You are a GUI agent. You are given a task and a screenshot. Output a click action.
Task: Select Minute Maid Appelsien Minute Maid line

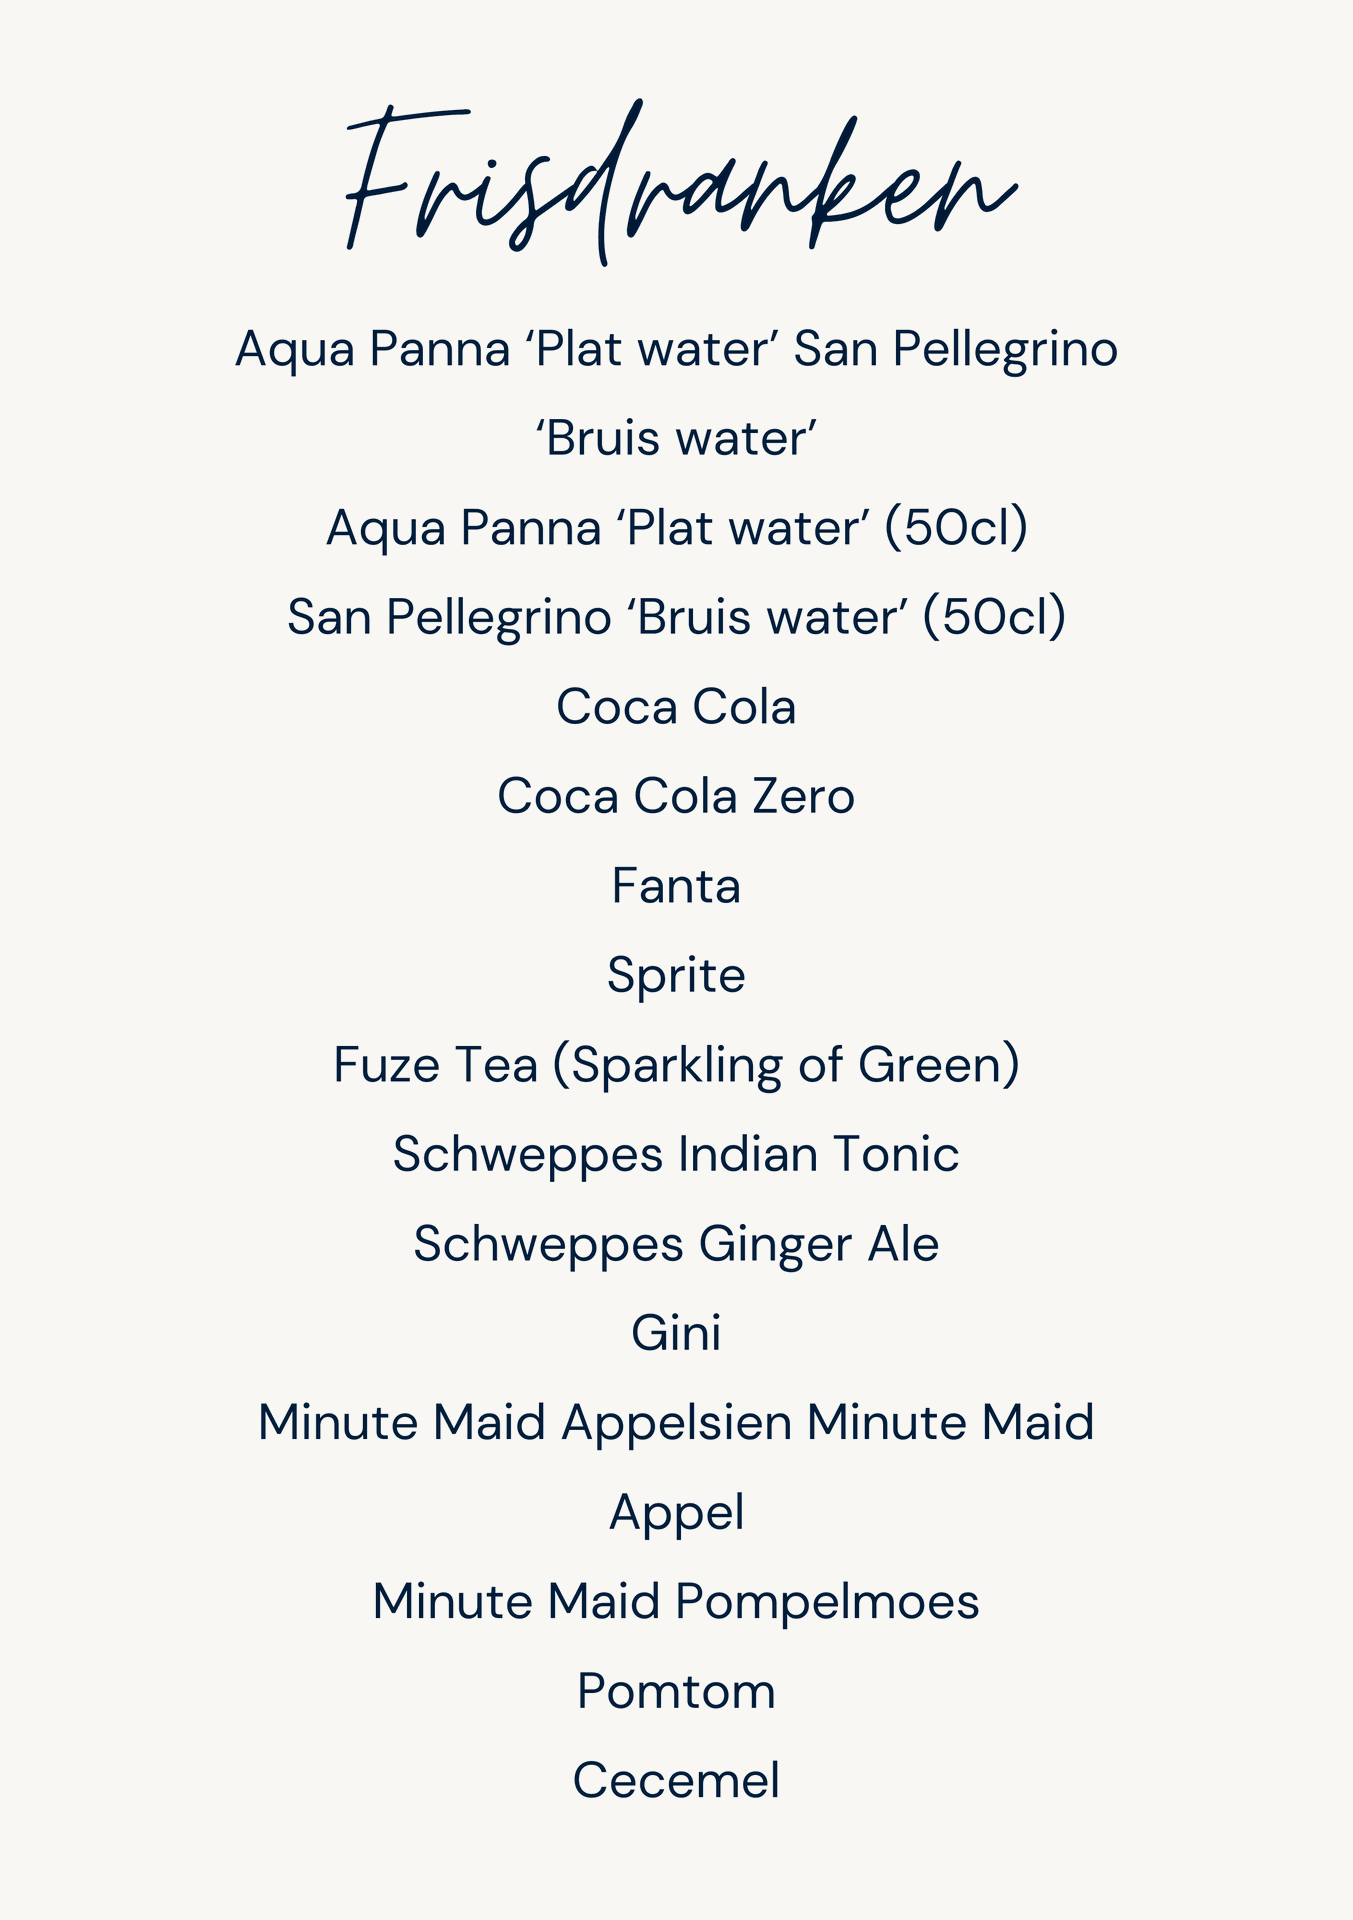pos(676,1423)
